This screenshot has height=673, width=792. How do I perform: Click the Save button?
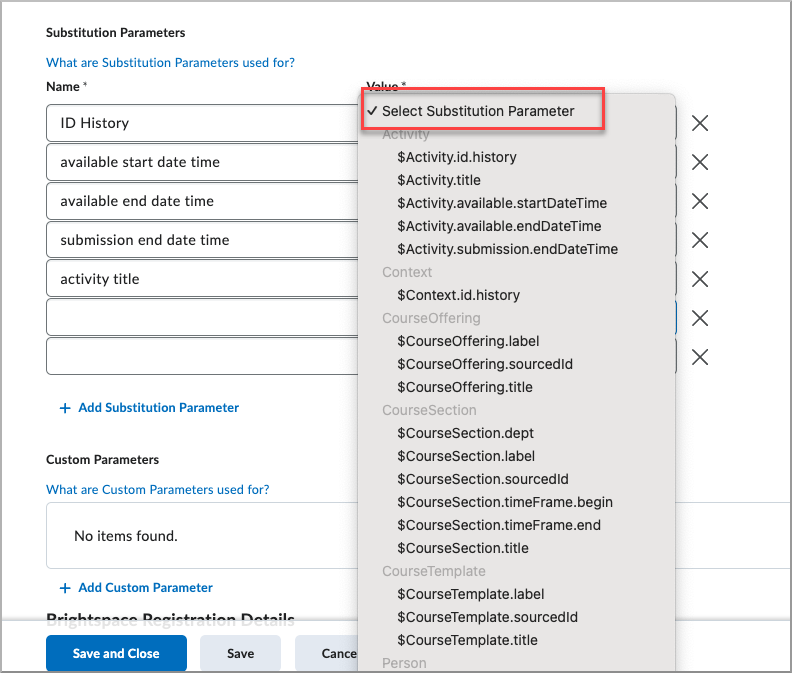[x=240, y=653]
